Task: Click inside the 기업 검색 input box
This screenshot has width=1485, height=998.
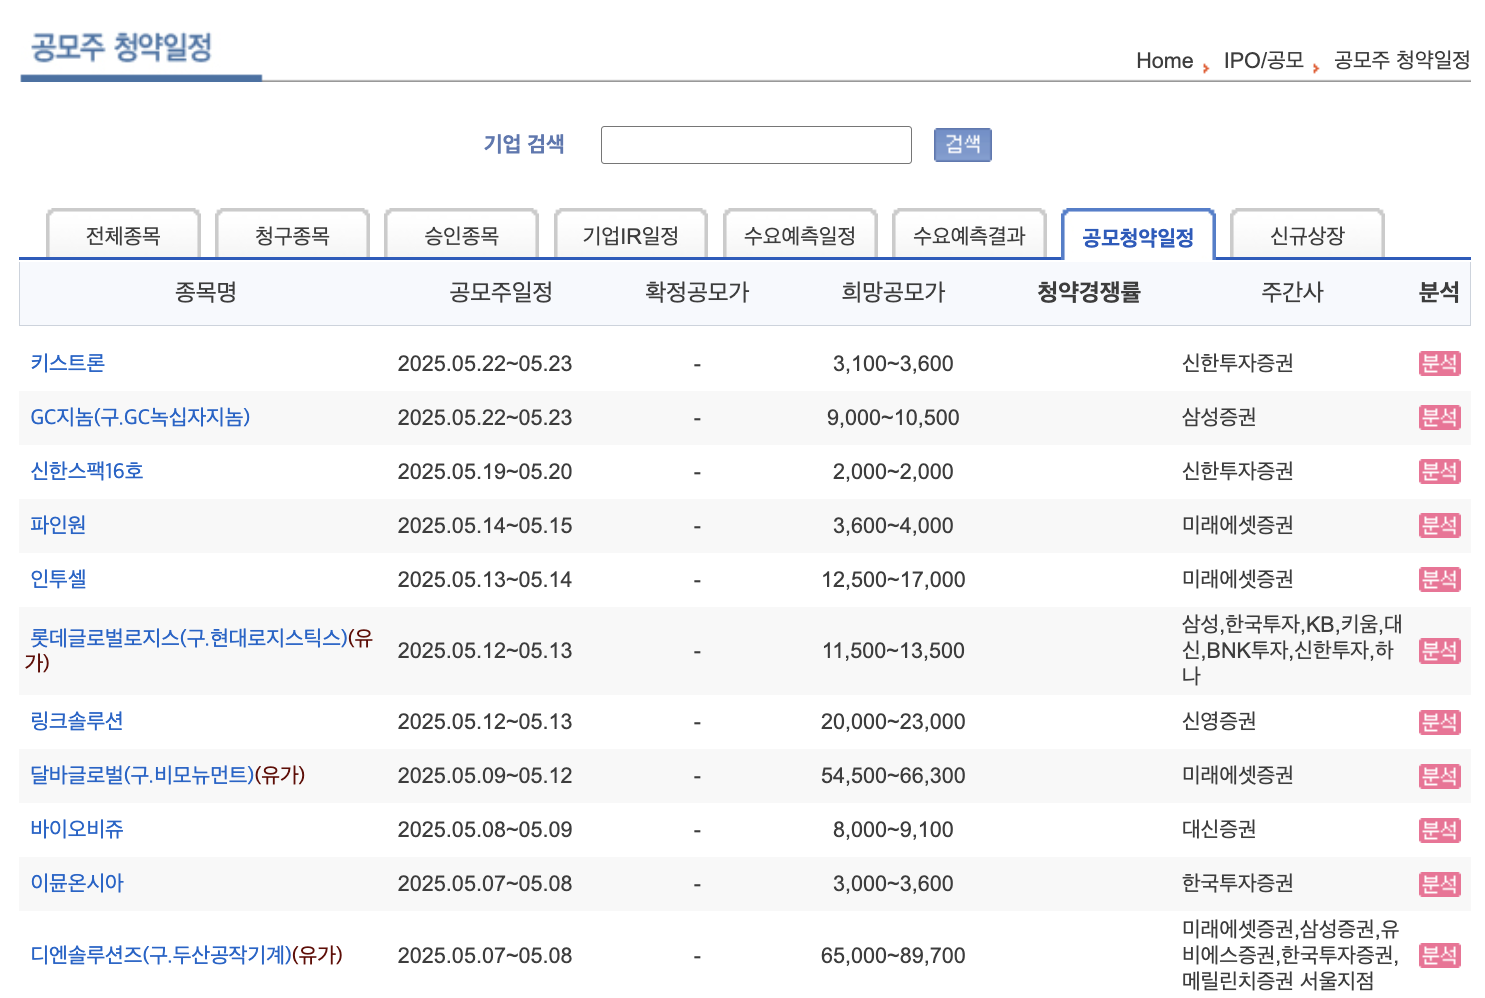Action: (x=755, y=144)
